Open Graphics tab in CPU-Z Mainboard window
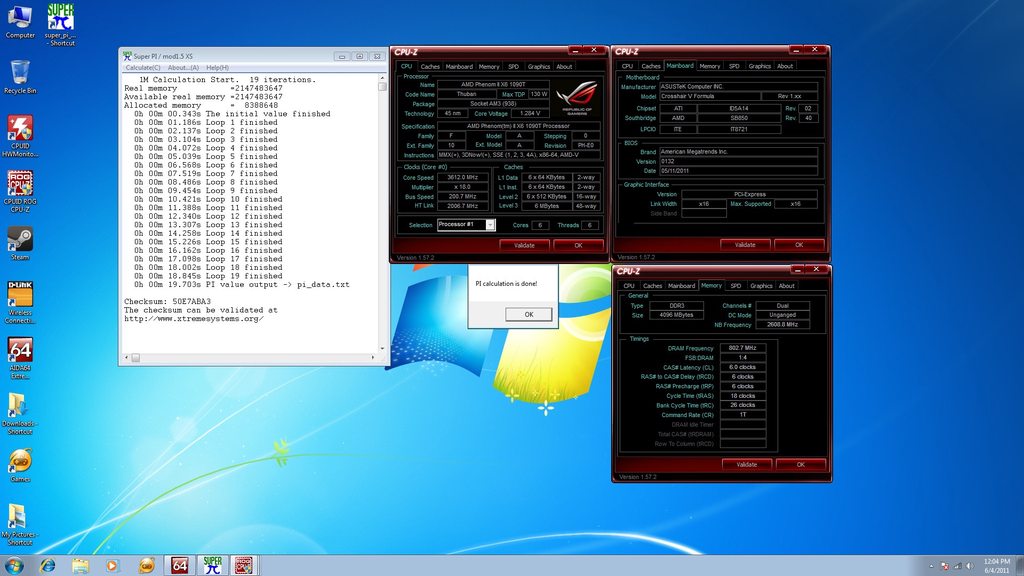1024x576 pixels. (x=760, y=66)
